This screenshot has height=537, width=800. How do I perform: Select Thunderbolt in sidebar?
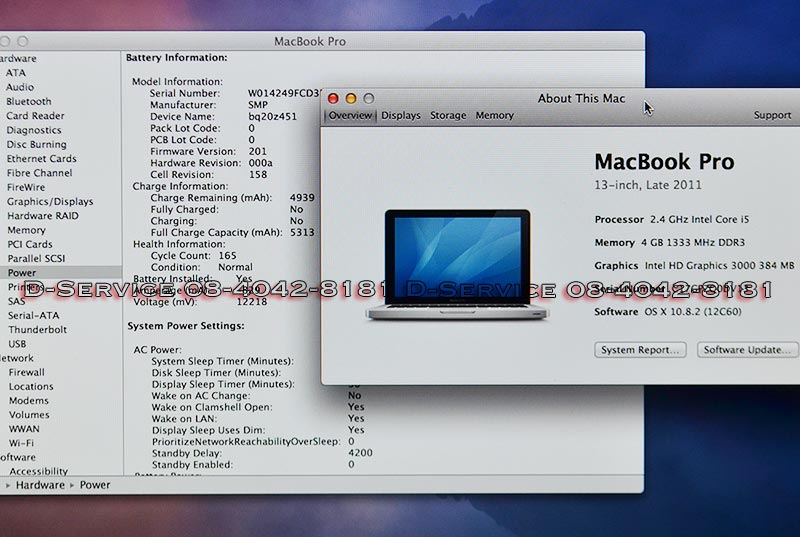point(37,330)
